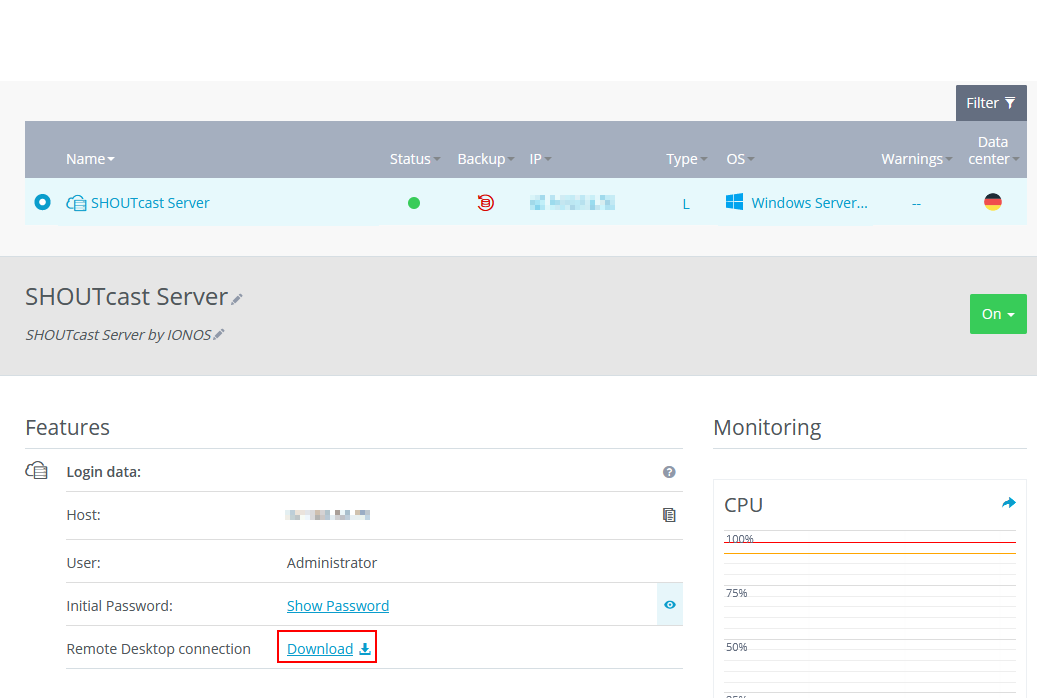The width and height of the screenshot is (1037, 698).
Task: Click the server cloud icon in table row
Action: coord(76,203)
